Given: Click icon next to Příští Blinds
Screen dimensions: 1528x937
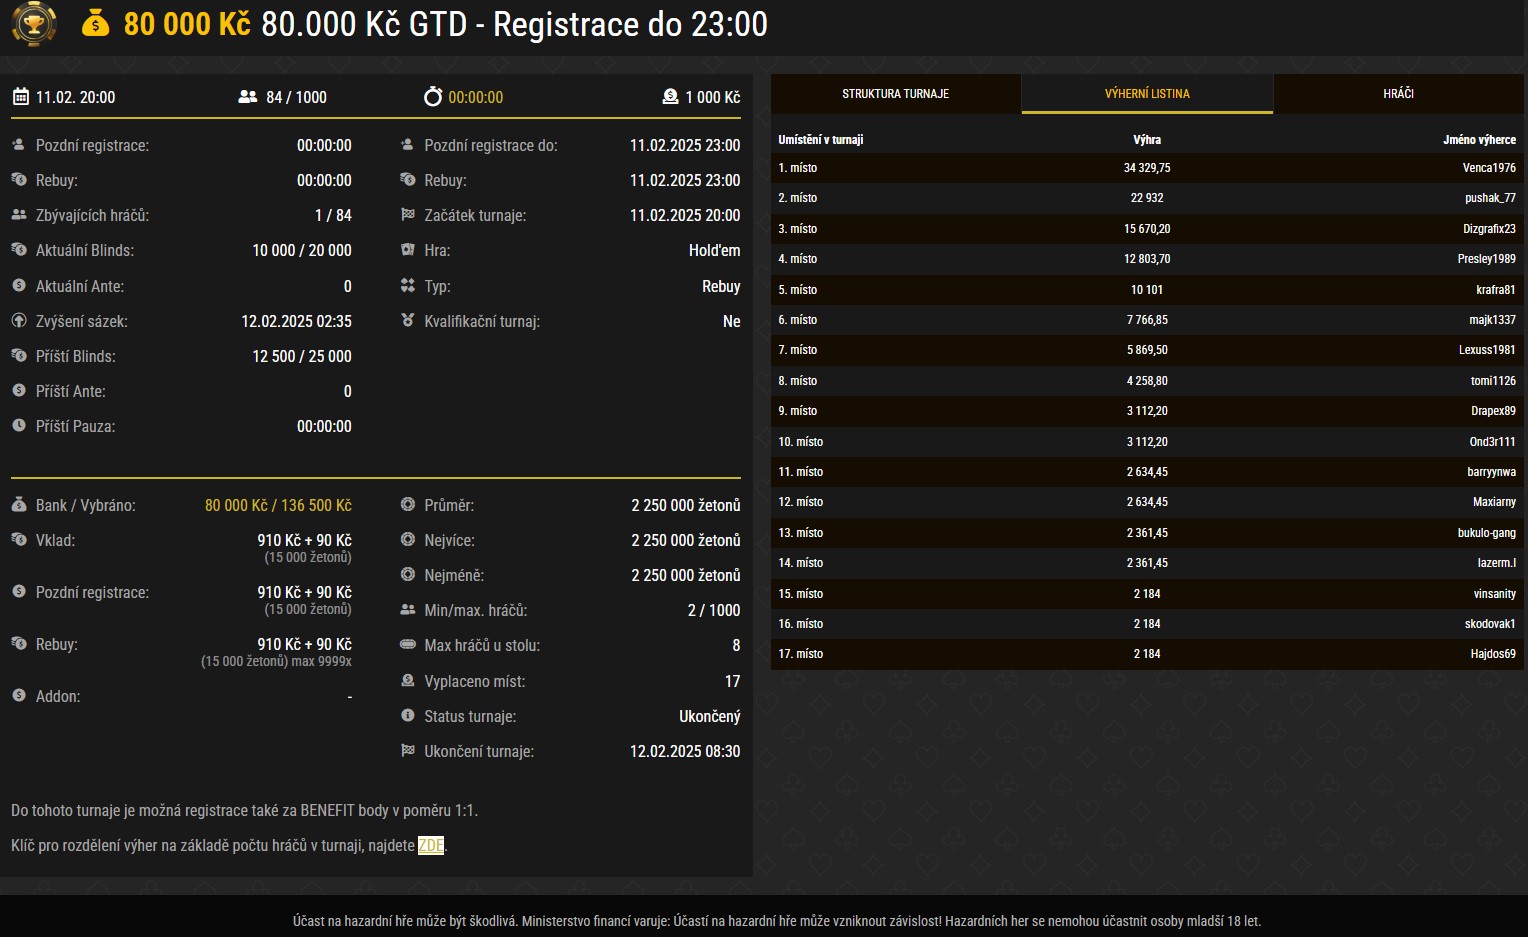Looking at the screenshot, I should [19, 356].
